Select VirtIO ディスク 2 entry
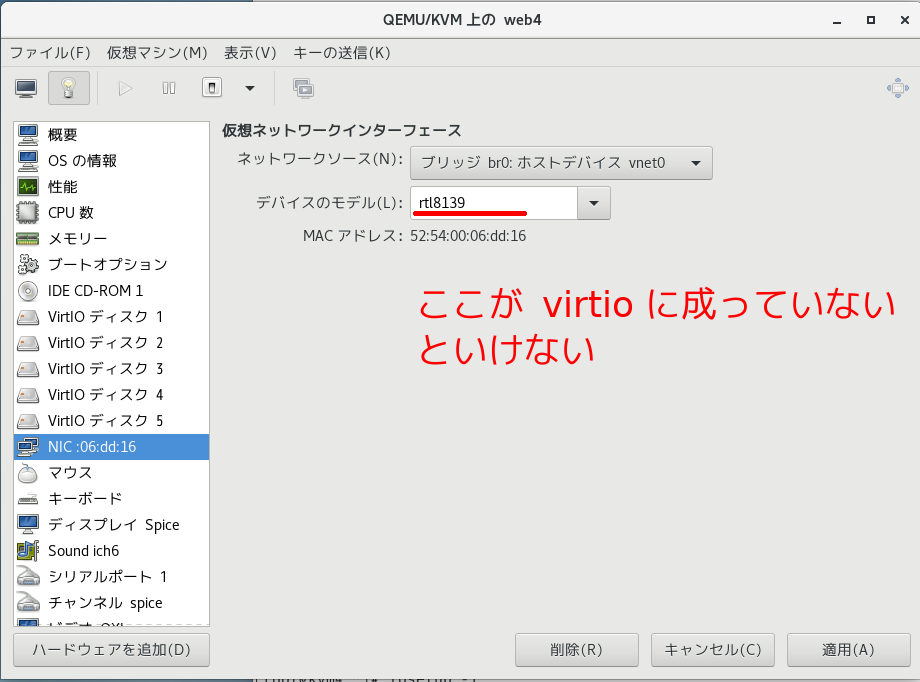 click(x=111, y=343)
